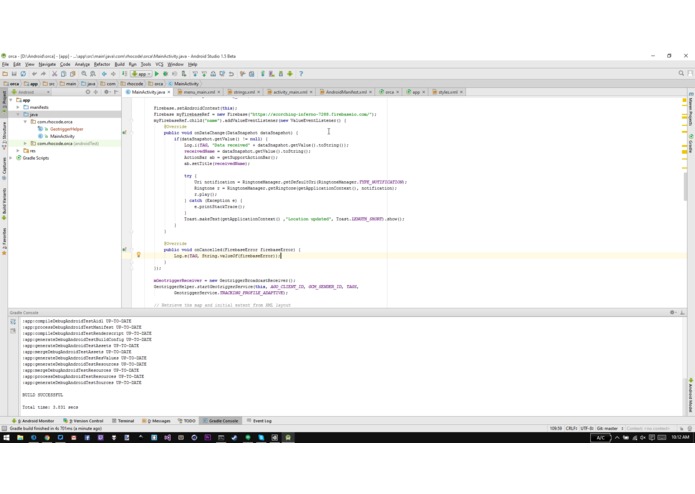Collapse the app module tree node
695x494 pixels.
click(11, 100)
